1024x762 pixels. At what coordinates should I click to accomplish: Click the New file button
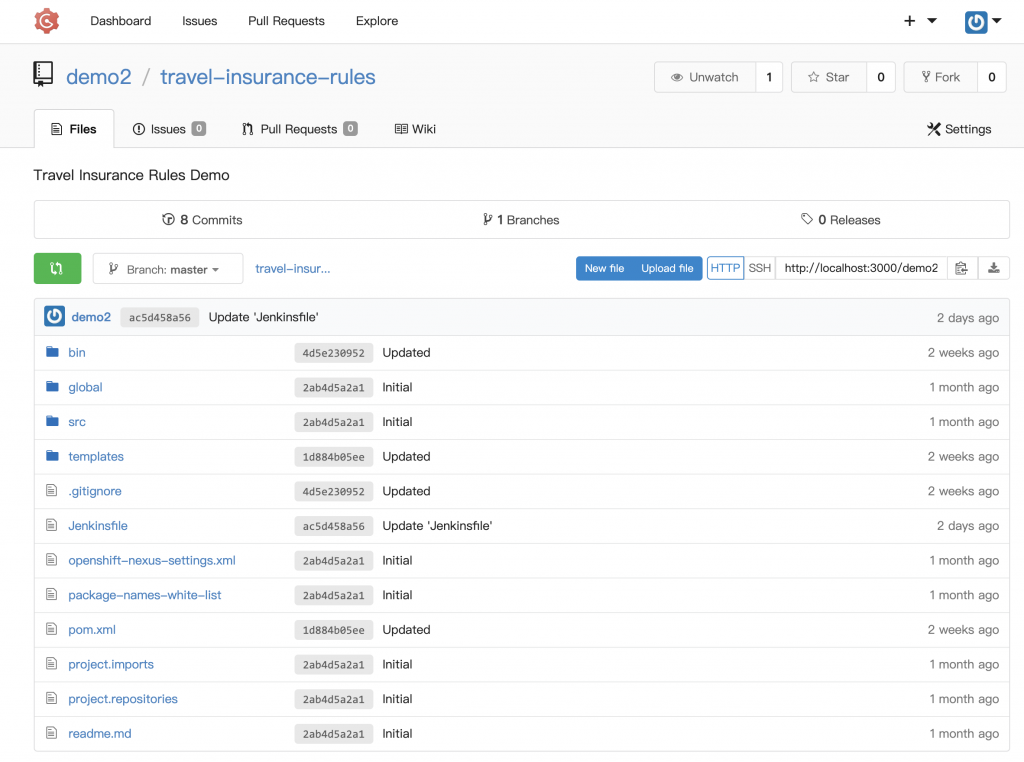coord(604,268)
